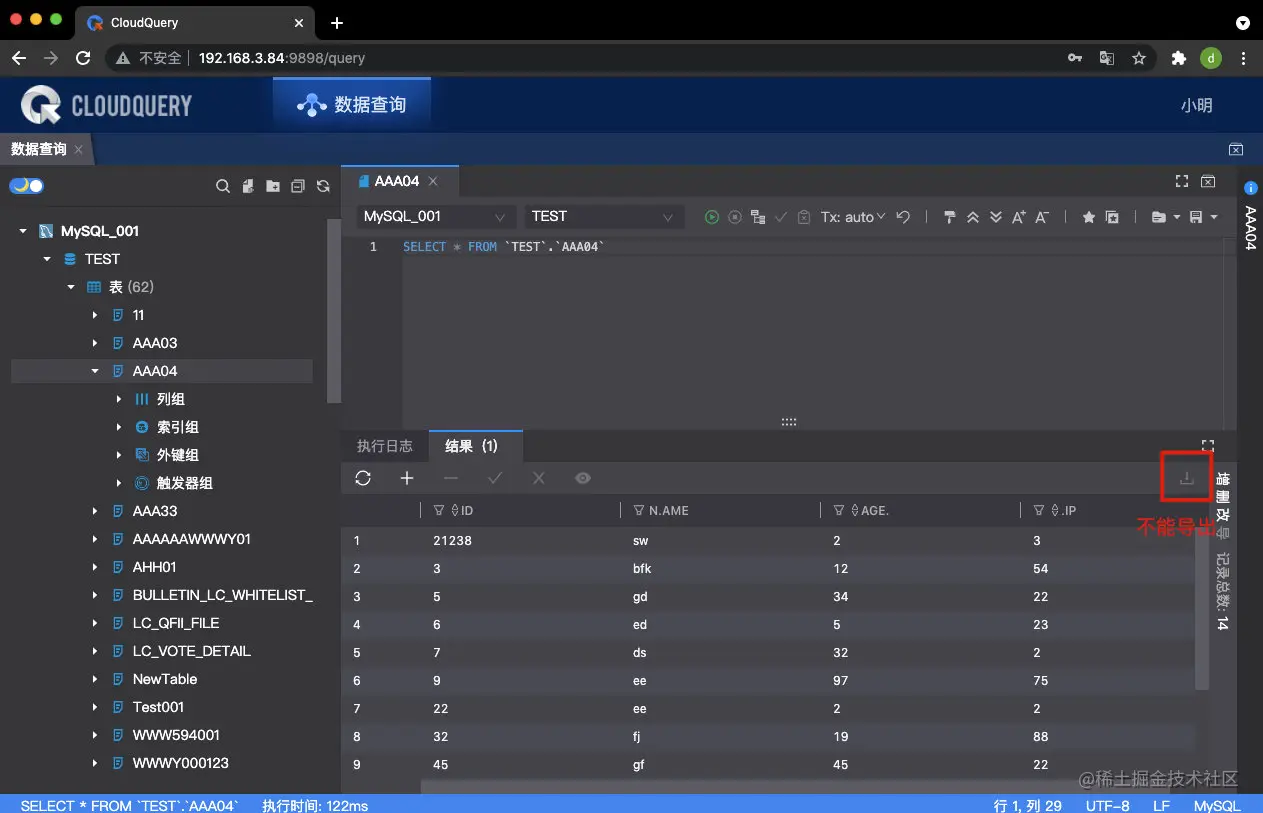Toggle the eye preview icon in the results toolbar
The width and height of the screenshot is (1263, 813).
tap(583, 478)
